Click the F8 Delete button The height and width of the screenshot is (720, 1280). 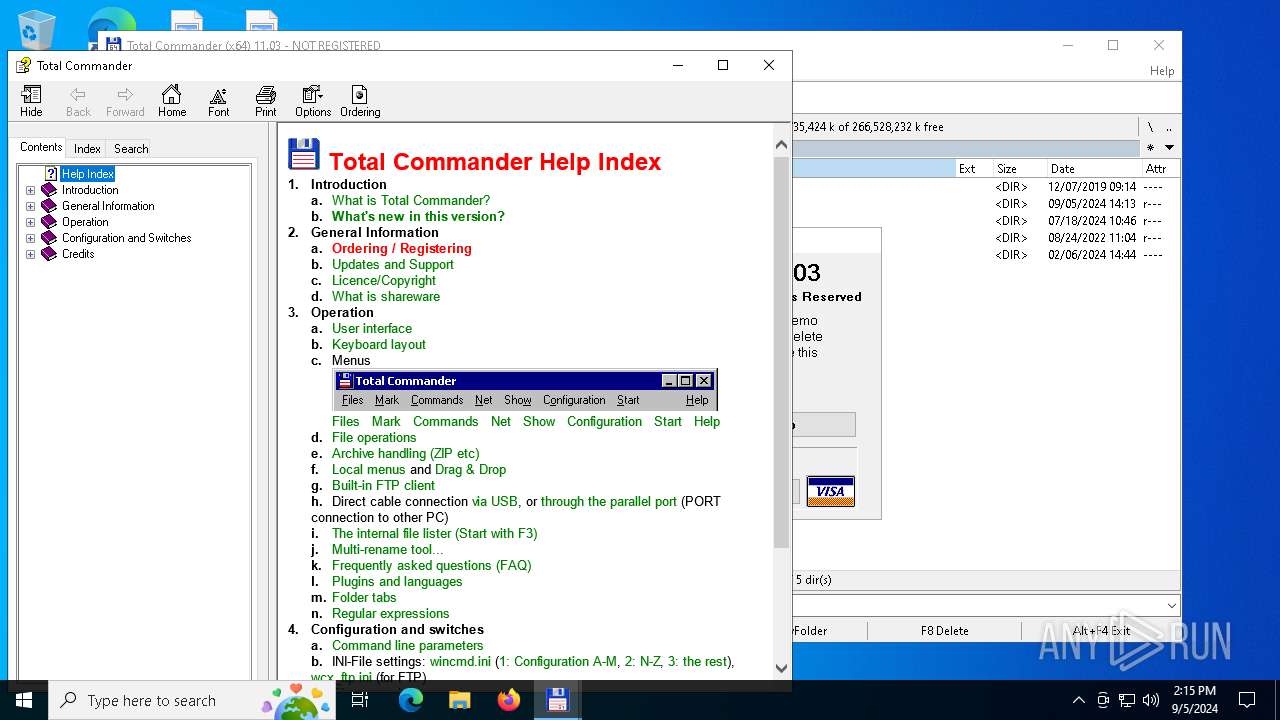point(945,631)
